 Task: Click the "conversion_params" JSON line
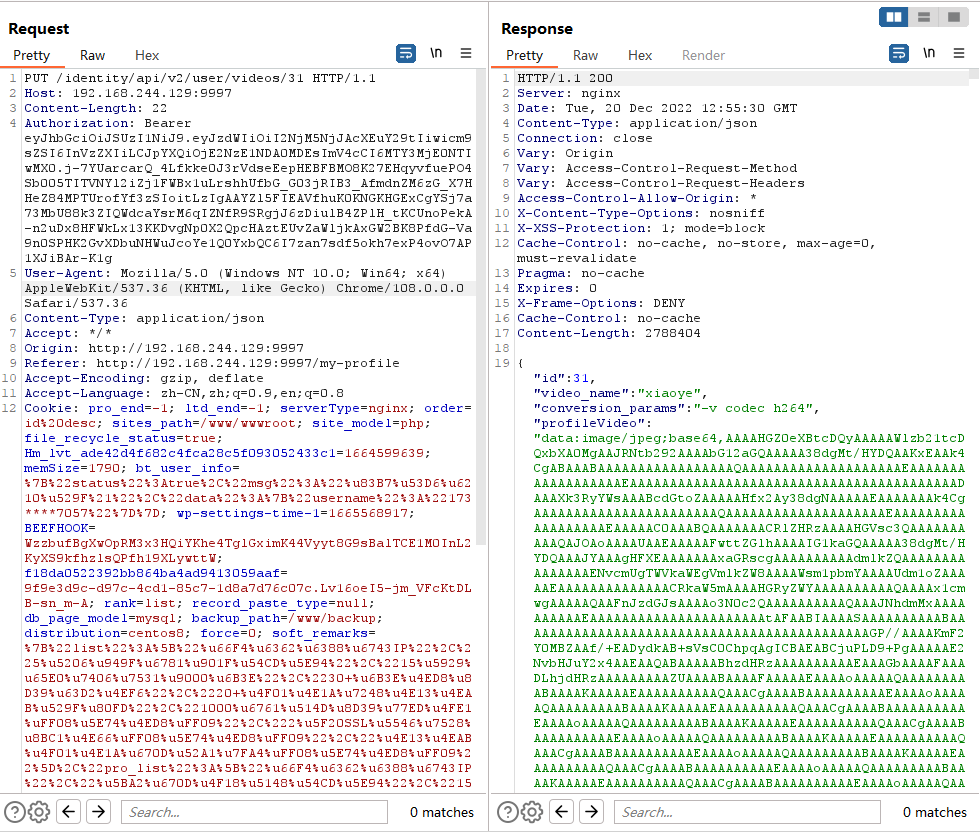point(676,408)
